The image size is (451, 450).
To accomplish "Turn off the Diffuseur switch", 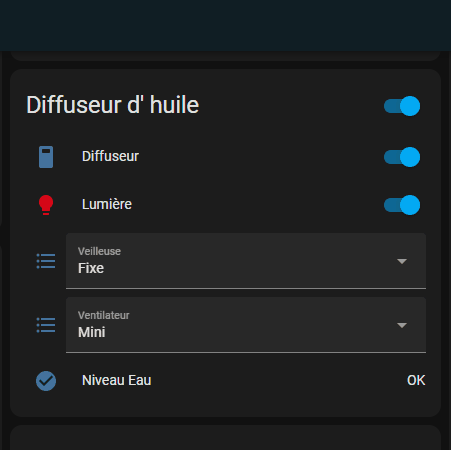I will click(402, 157).
